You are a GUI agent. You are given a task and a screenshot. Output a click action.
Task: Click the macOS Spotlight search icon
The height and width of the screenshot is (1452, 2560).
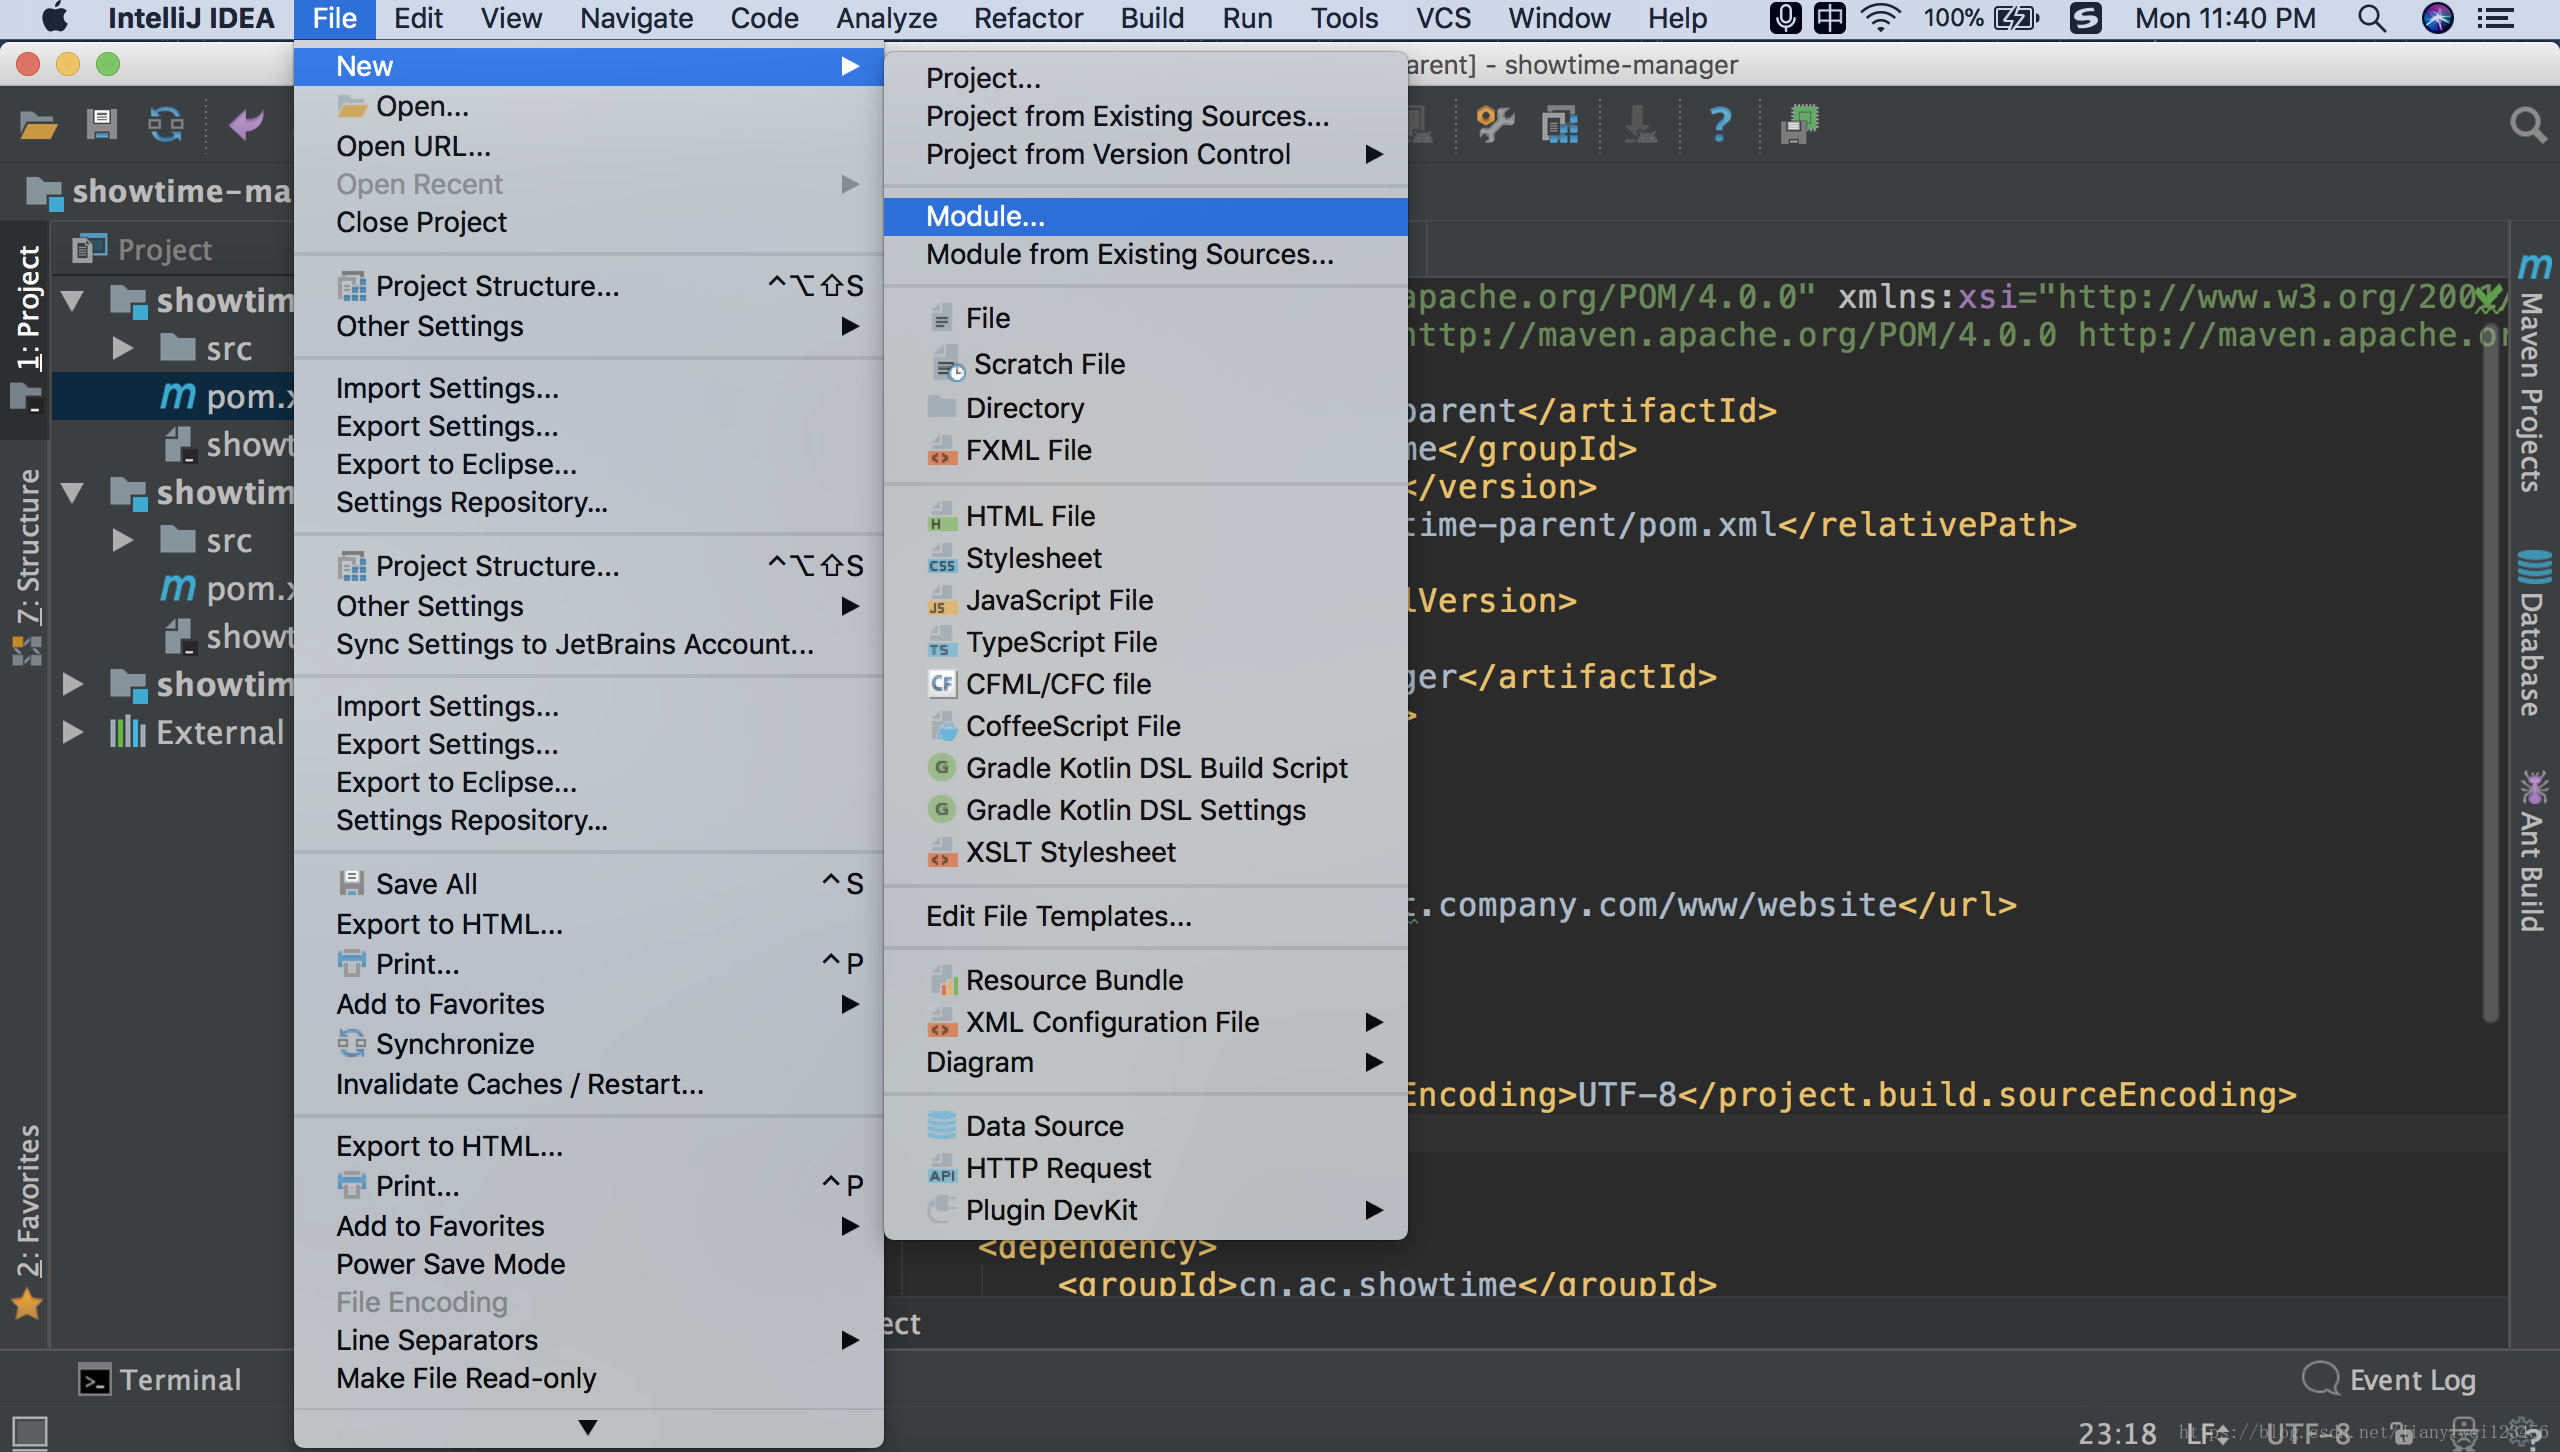click(x=2371, y=18)
